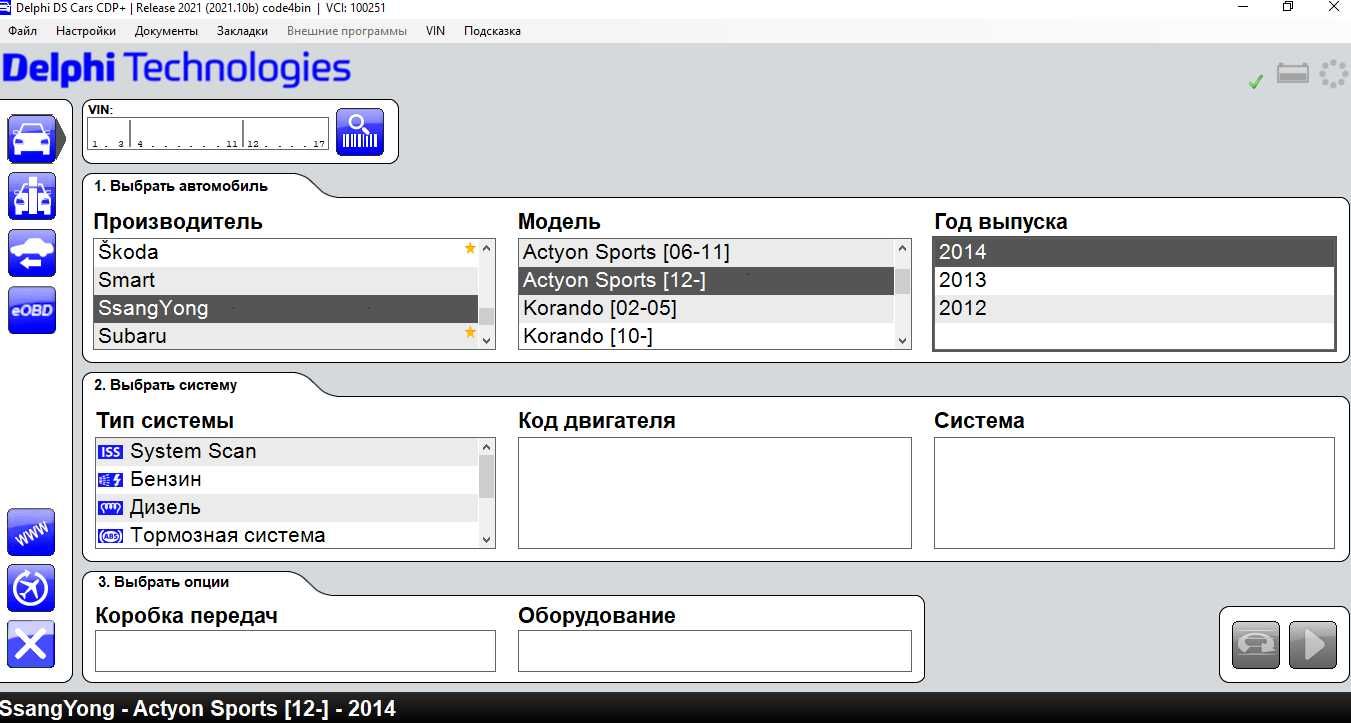Select the '3. Выбрать опции' tab
The height and width of the screenshot is (723, 1351).
pyautogui.click(x=163, y=582)
